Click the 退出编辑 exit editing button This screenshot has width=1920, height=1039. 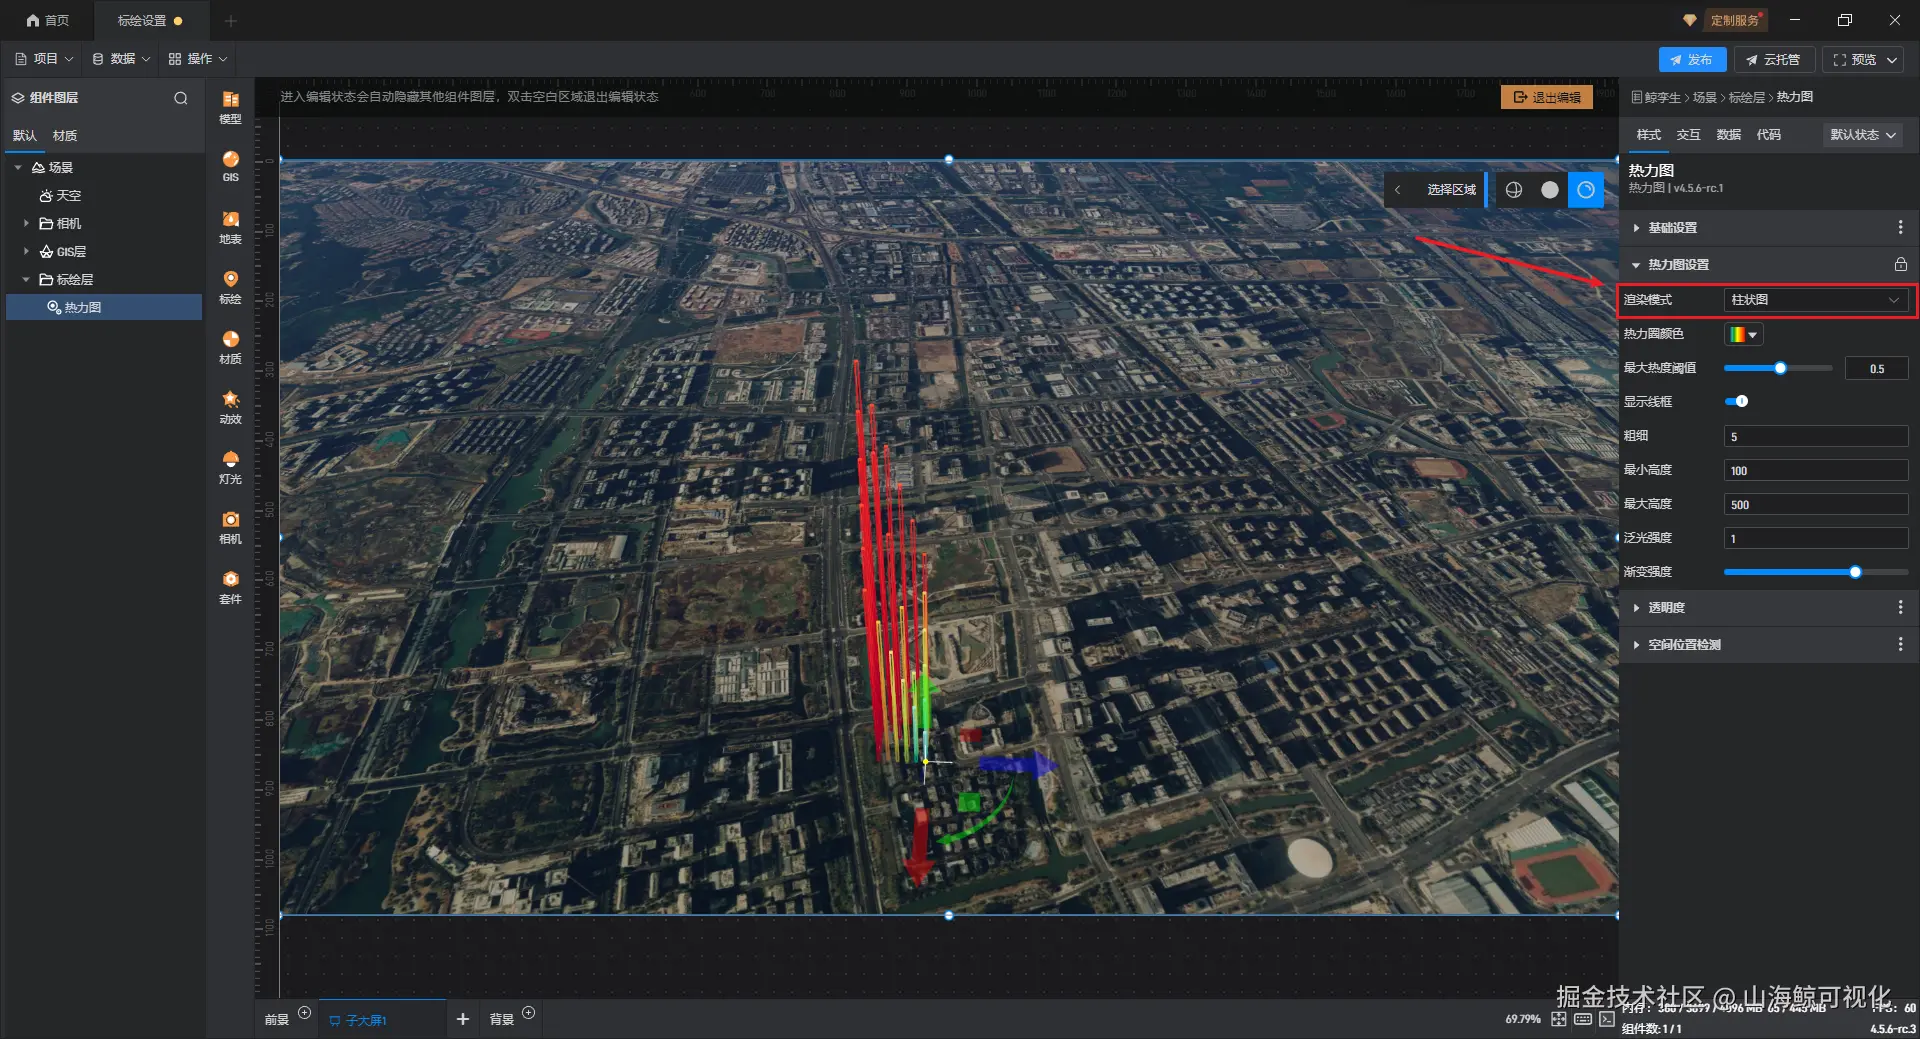point(1547,97)
